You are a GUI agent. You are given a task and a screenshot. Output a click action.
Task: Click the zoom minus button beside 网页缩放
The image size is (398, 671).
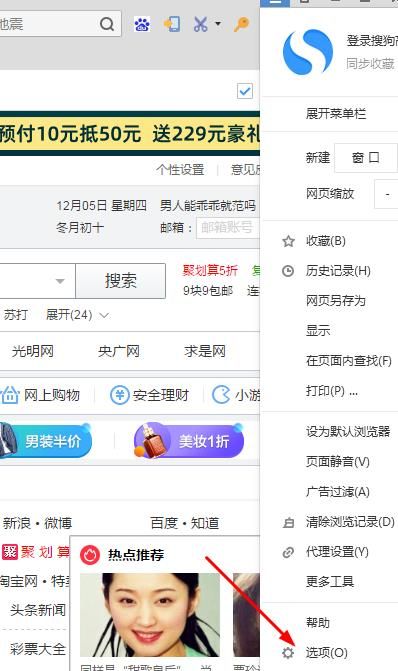(386, 194)
